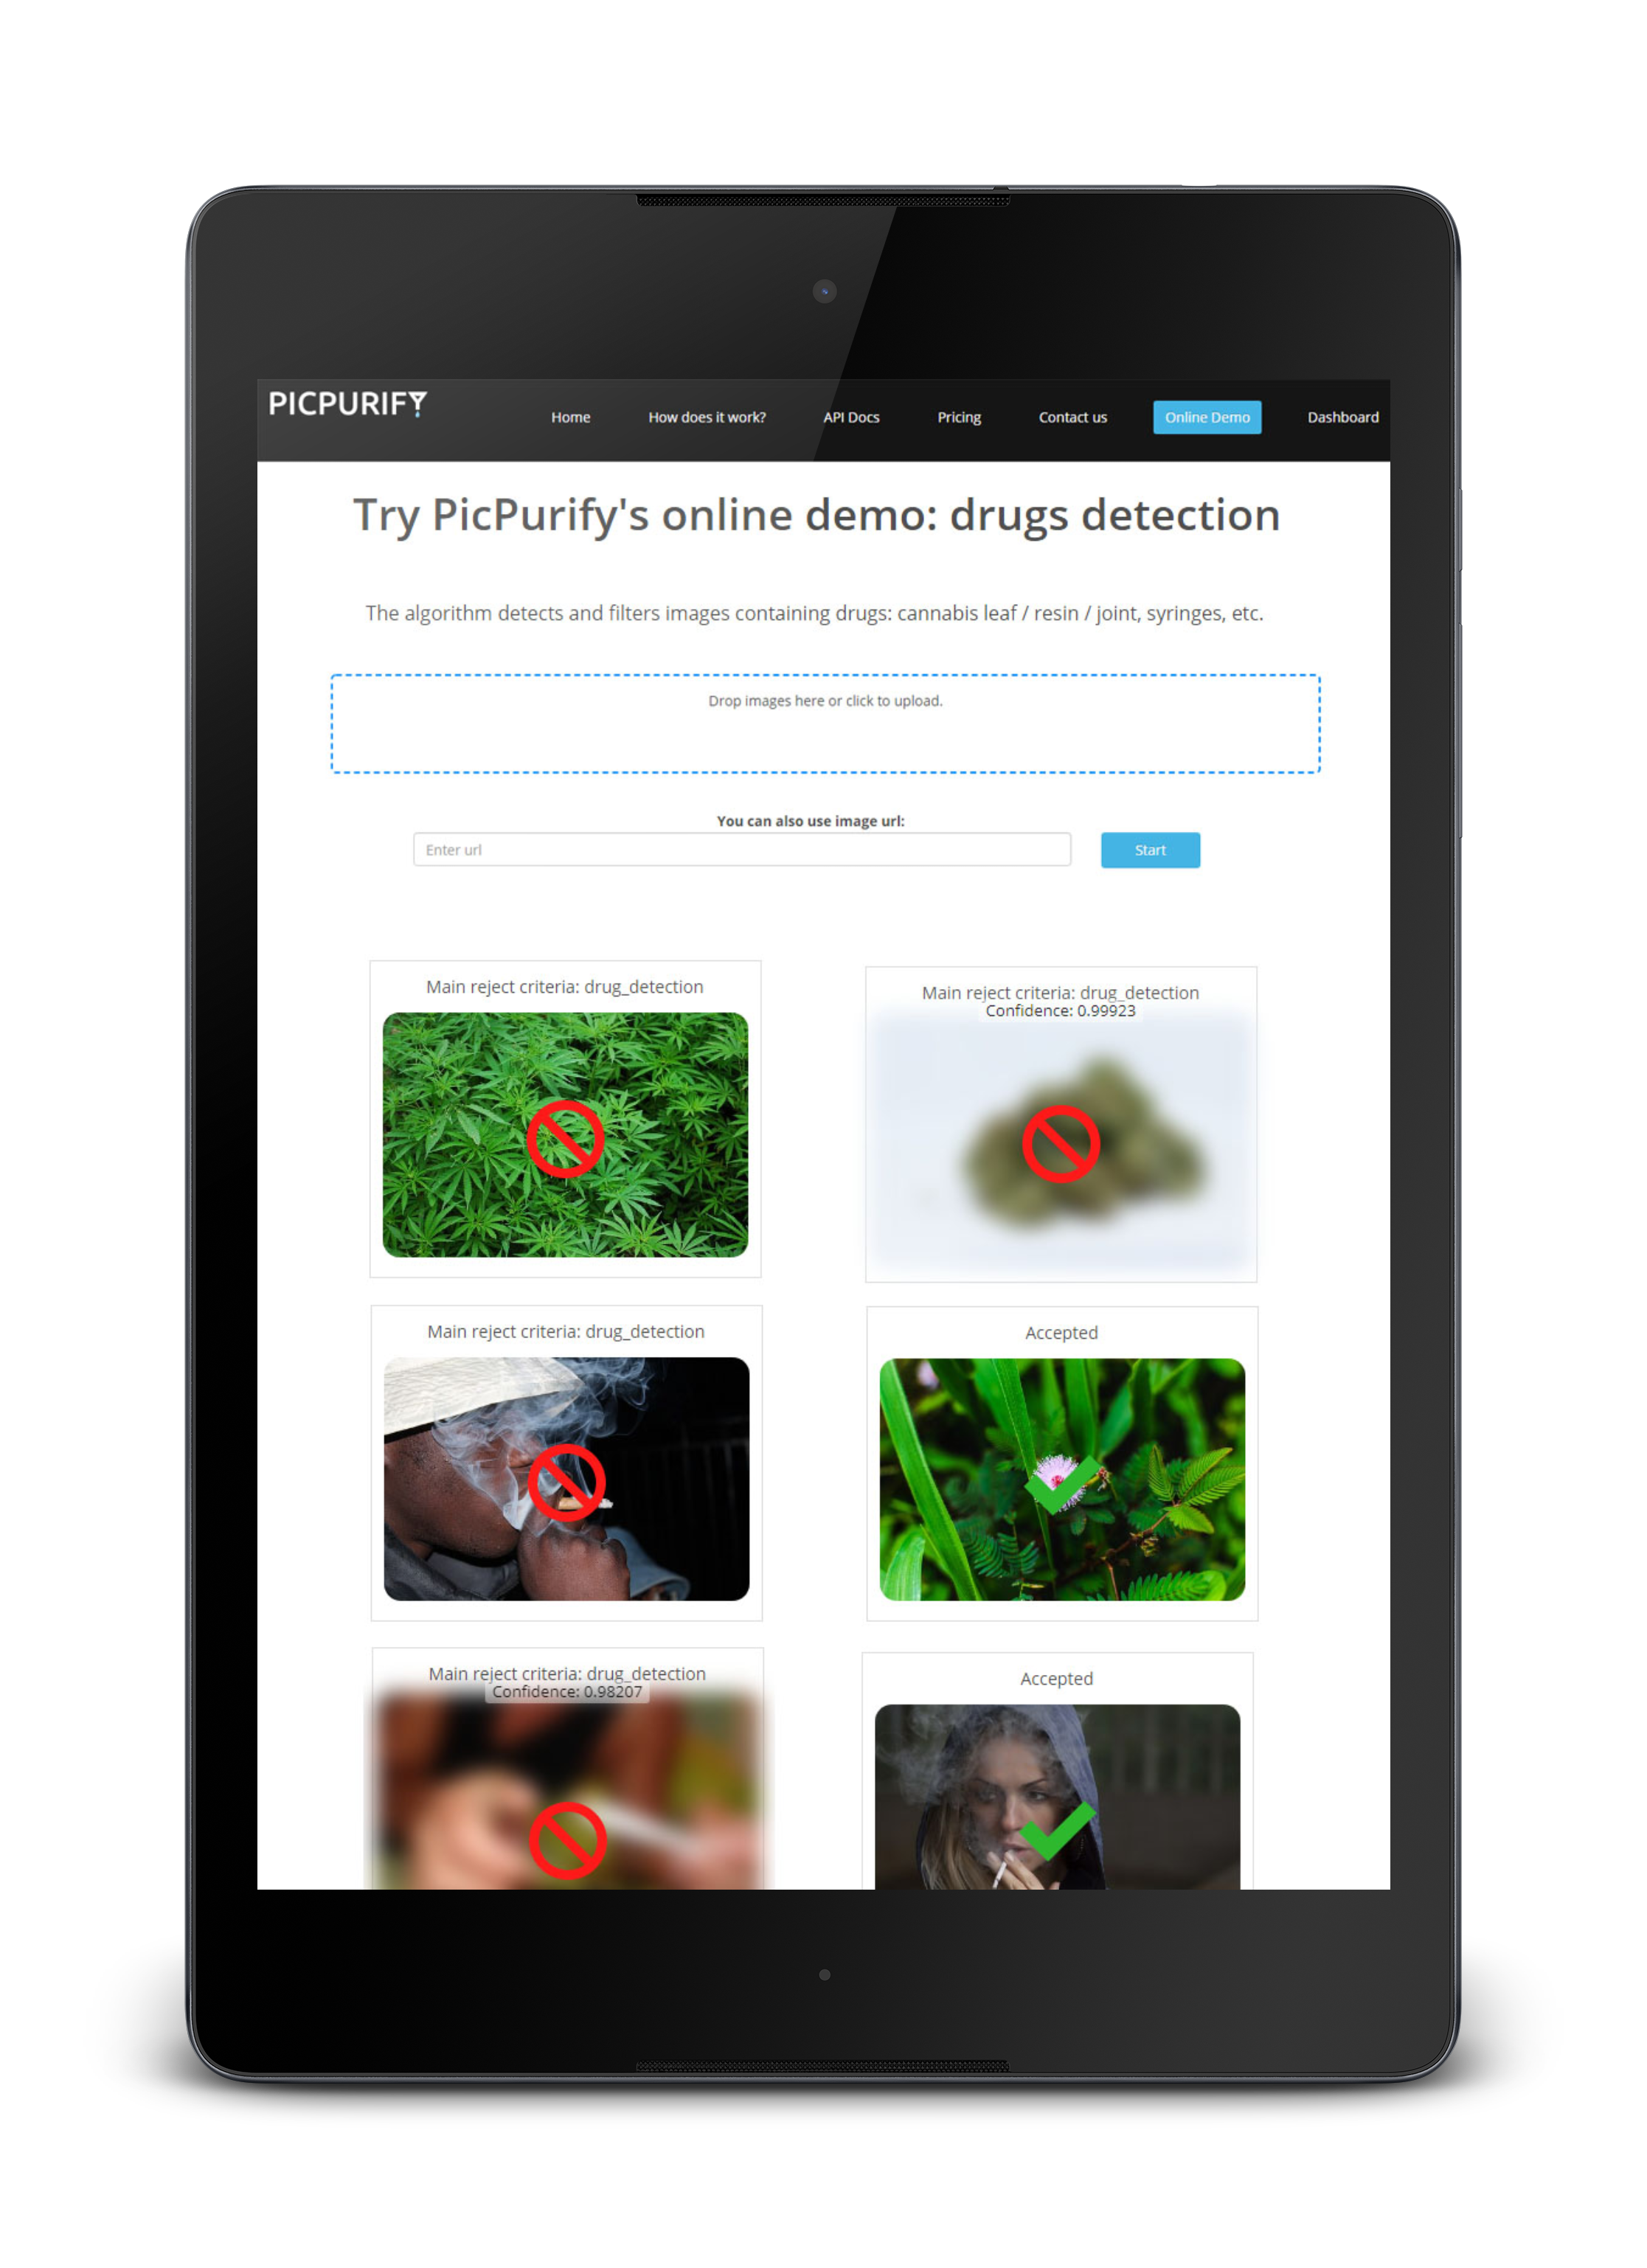Click the Online Demo tab in navigation
1647x2268 pixels.
click(x=1205, y=417)
